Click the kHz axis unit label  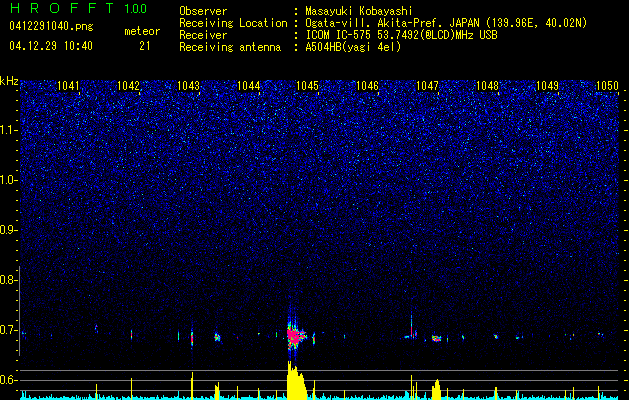pyautogui.click(x=9, y=81)
